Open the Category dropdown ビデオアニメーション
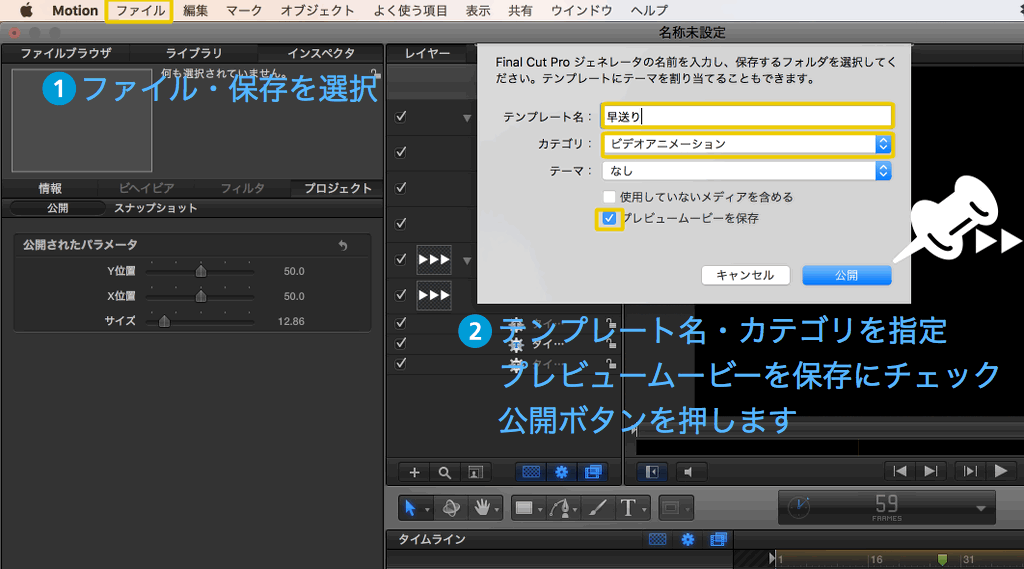Screen dimensions: 1024x569 pos(747,144)
